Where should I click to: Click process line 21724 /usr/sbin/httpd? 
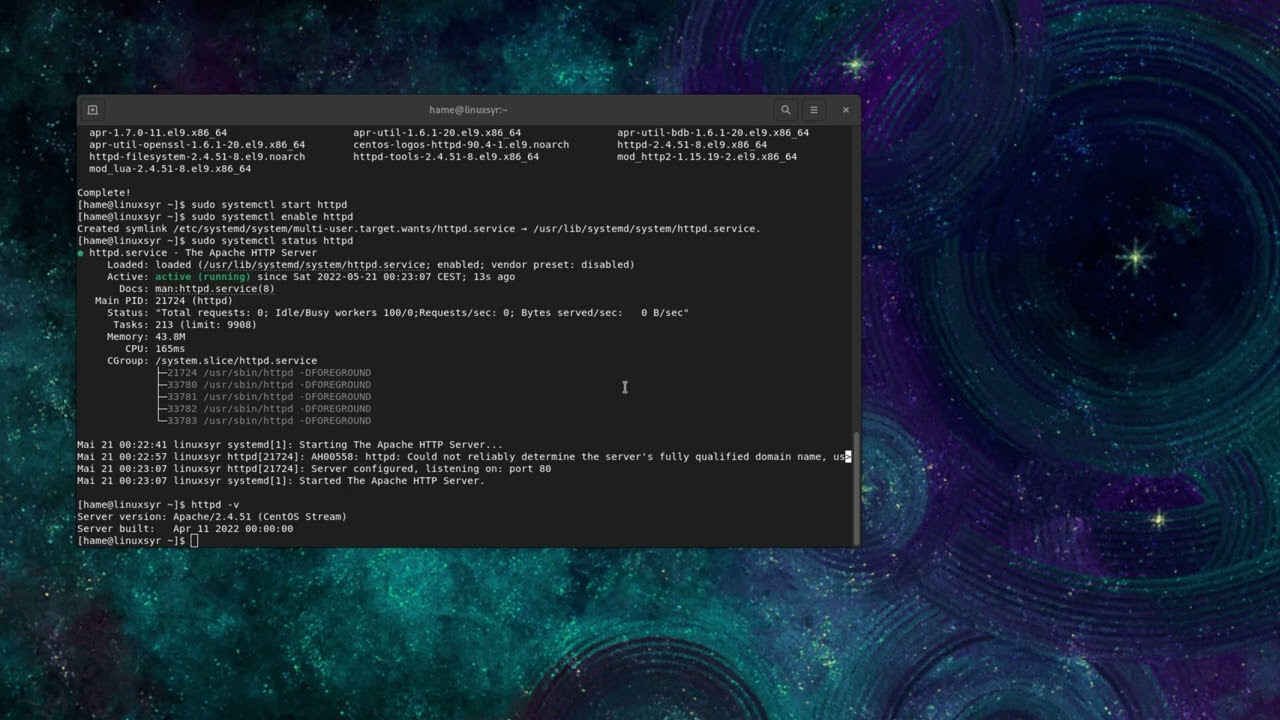[264, 373]
